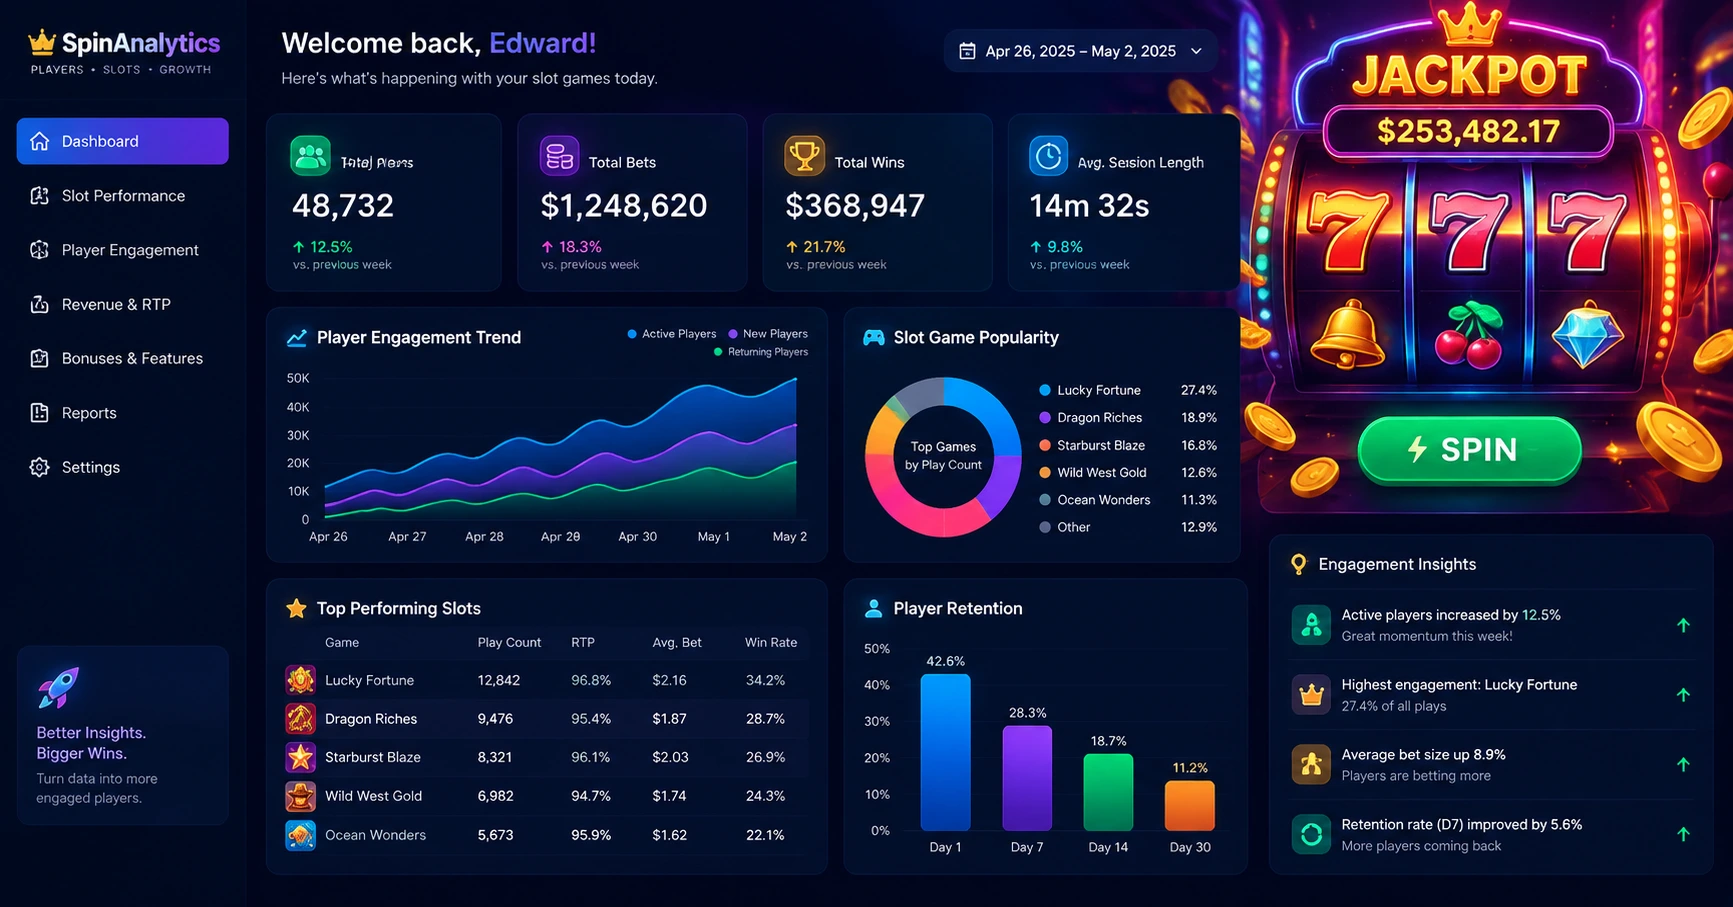Click the Ocean Wonders game thumbnail
This screenshot has height=907, width=1733.
(x=300, y=835)
